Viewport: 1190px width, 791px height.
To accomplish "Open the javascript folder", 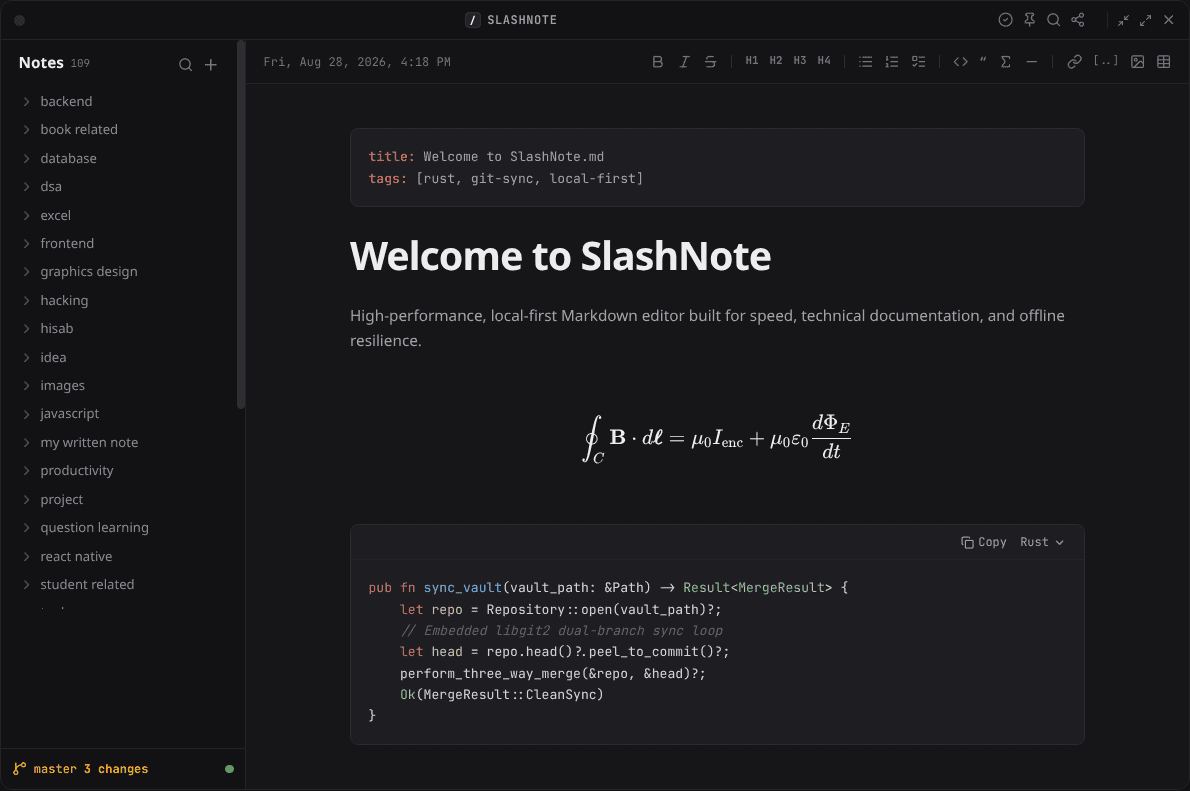I will click(x=69, y=414).
